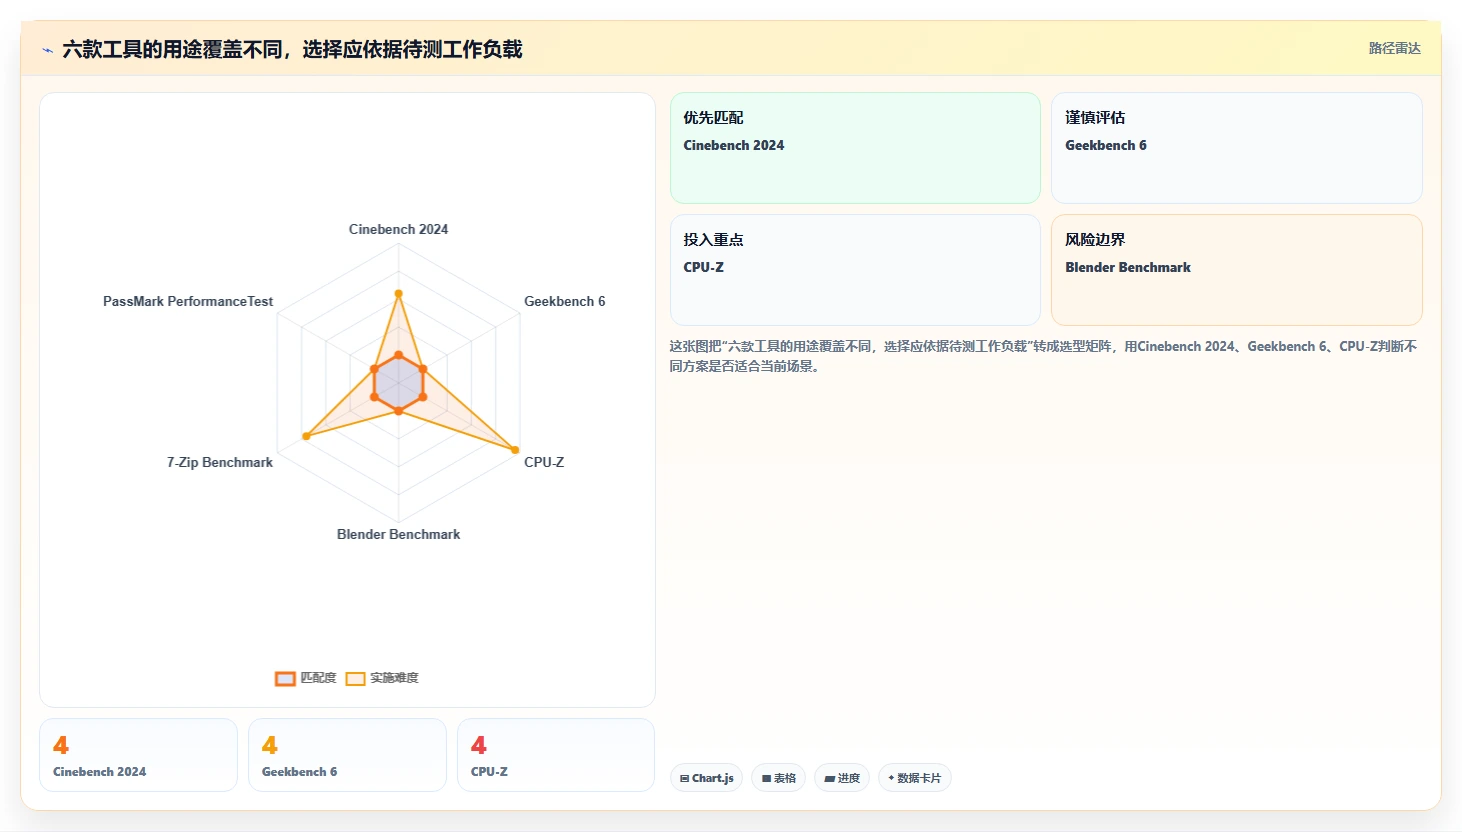Click the 路径雷达 label in header
Image resolution: width=1462 pixels, height=832 pixels.
click(1394, 48)
